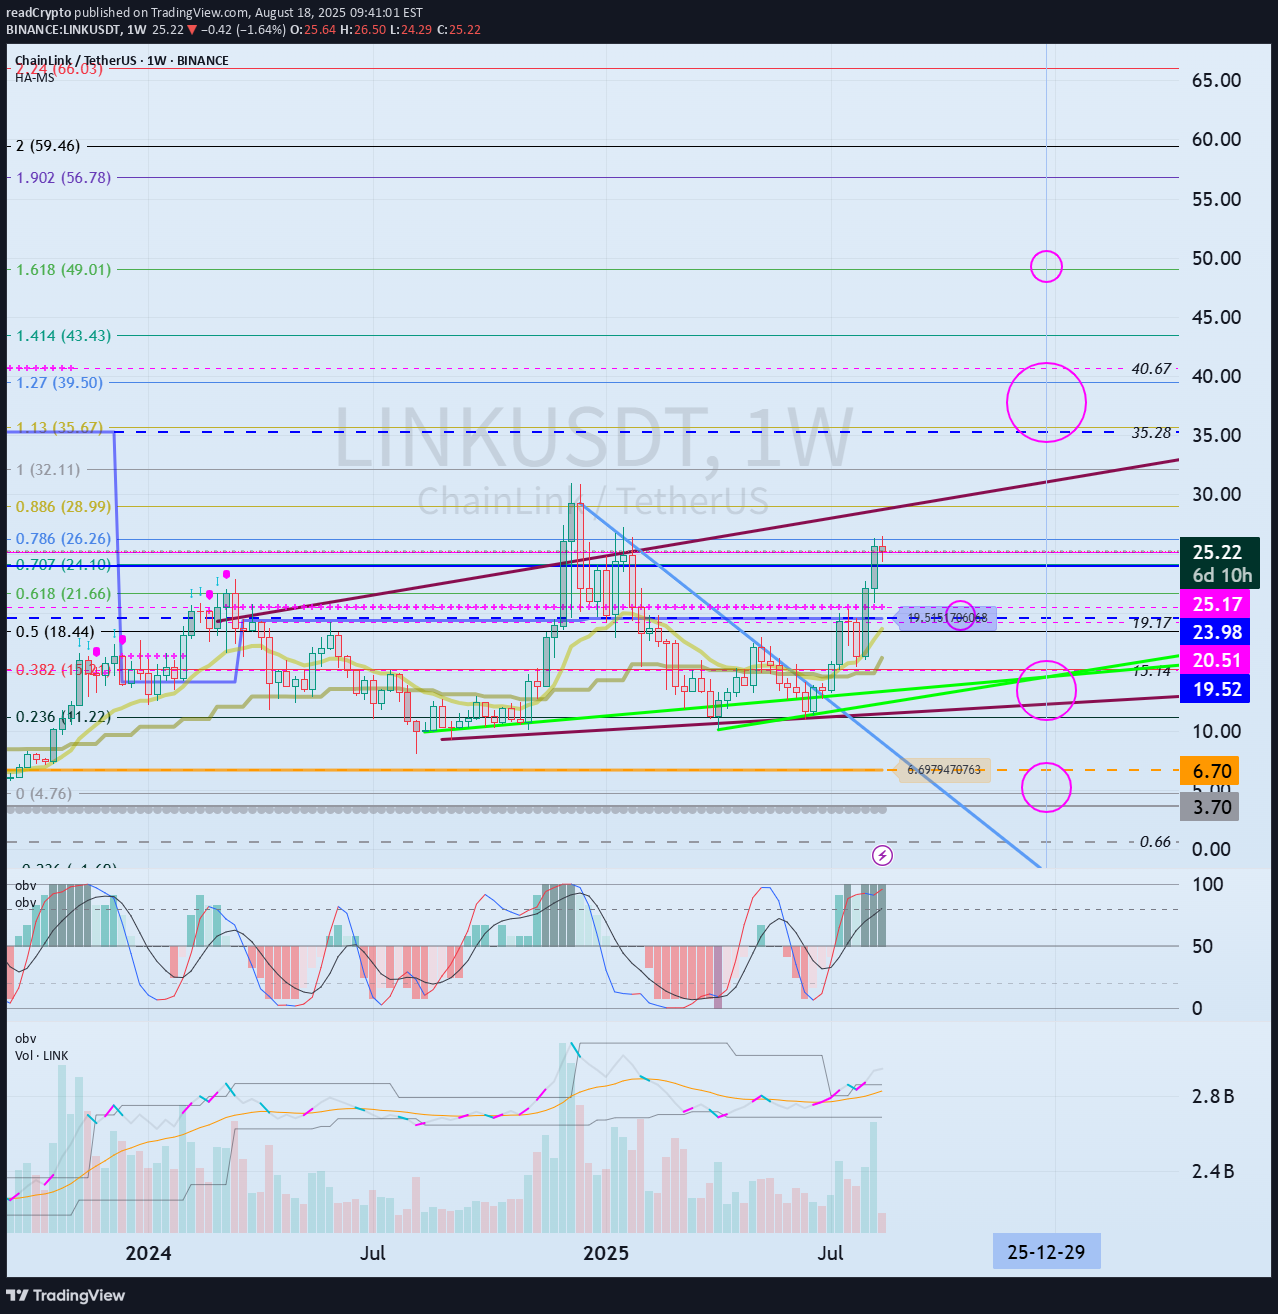Click the 45.00 price axis label
The height and width of the screenshot is (1314, 1278).
click(1216, 317)
